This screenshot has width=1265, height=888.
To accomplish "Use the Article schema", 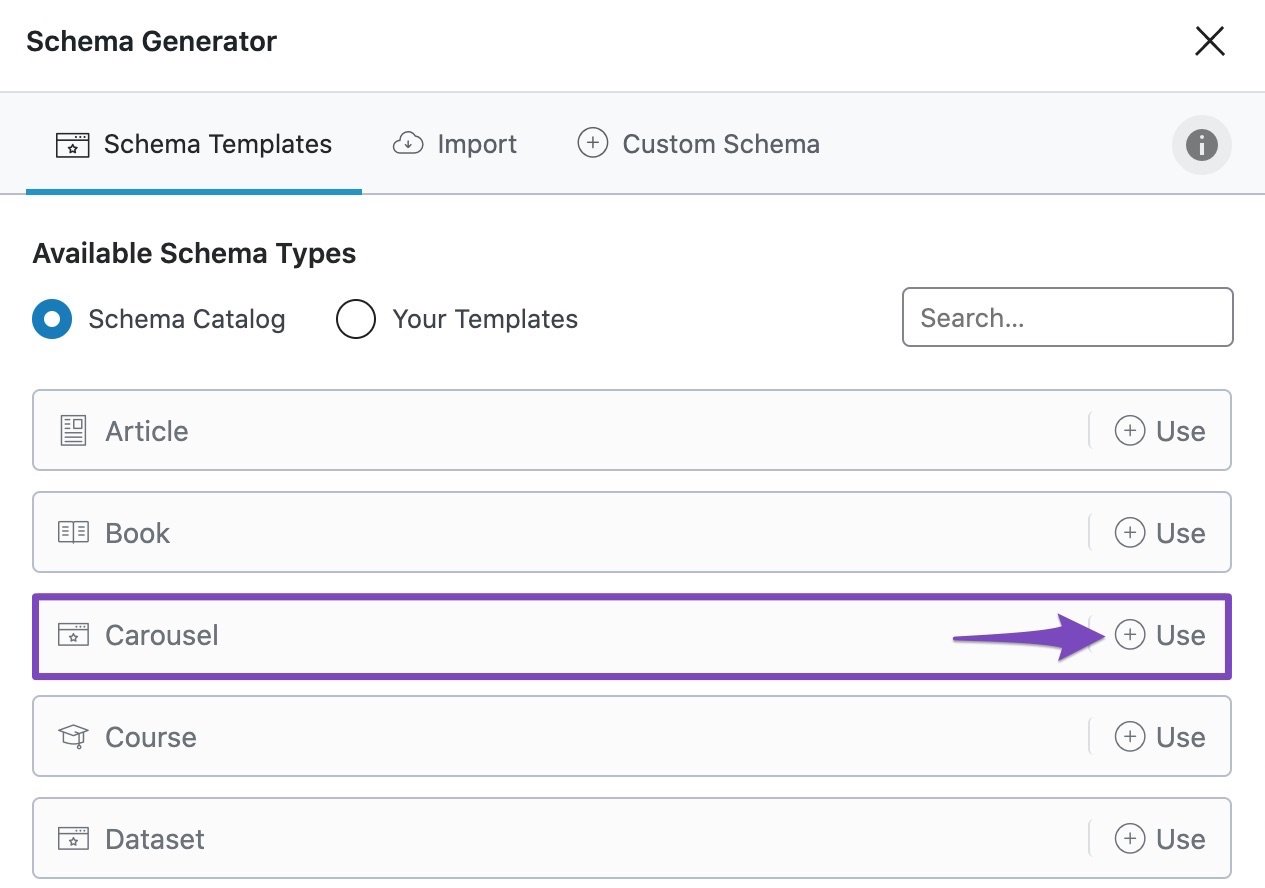I will click(x=1160, y=431).
